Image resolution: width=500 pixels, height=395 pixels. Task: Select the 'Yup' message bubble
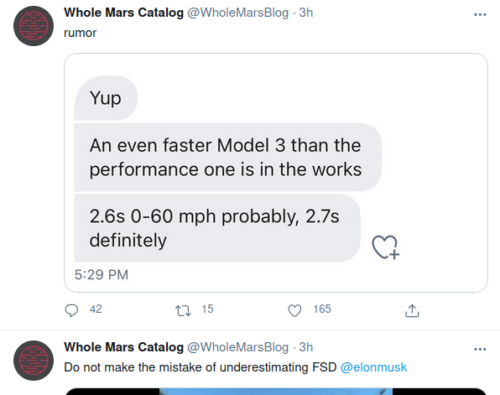click(106, 98)
